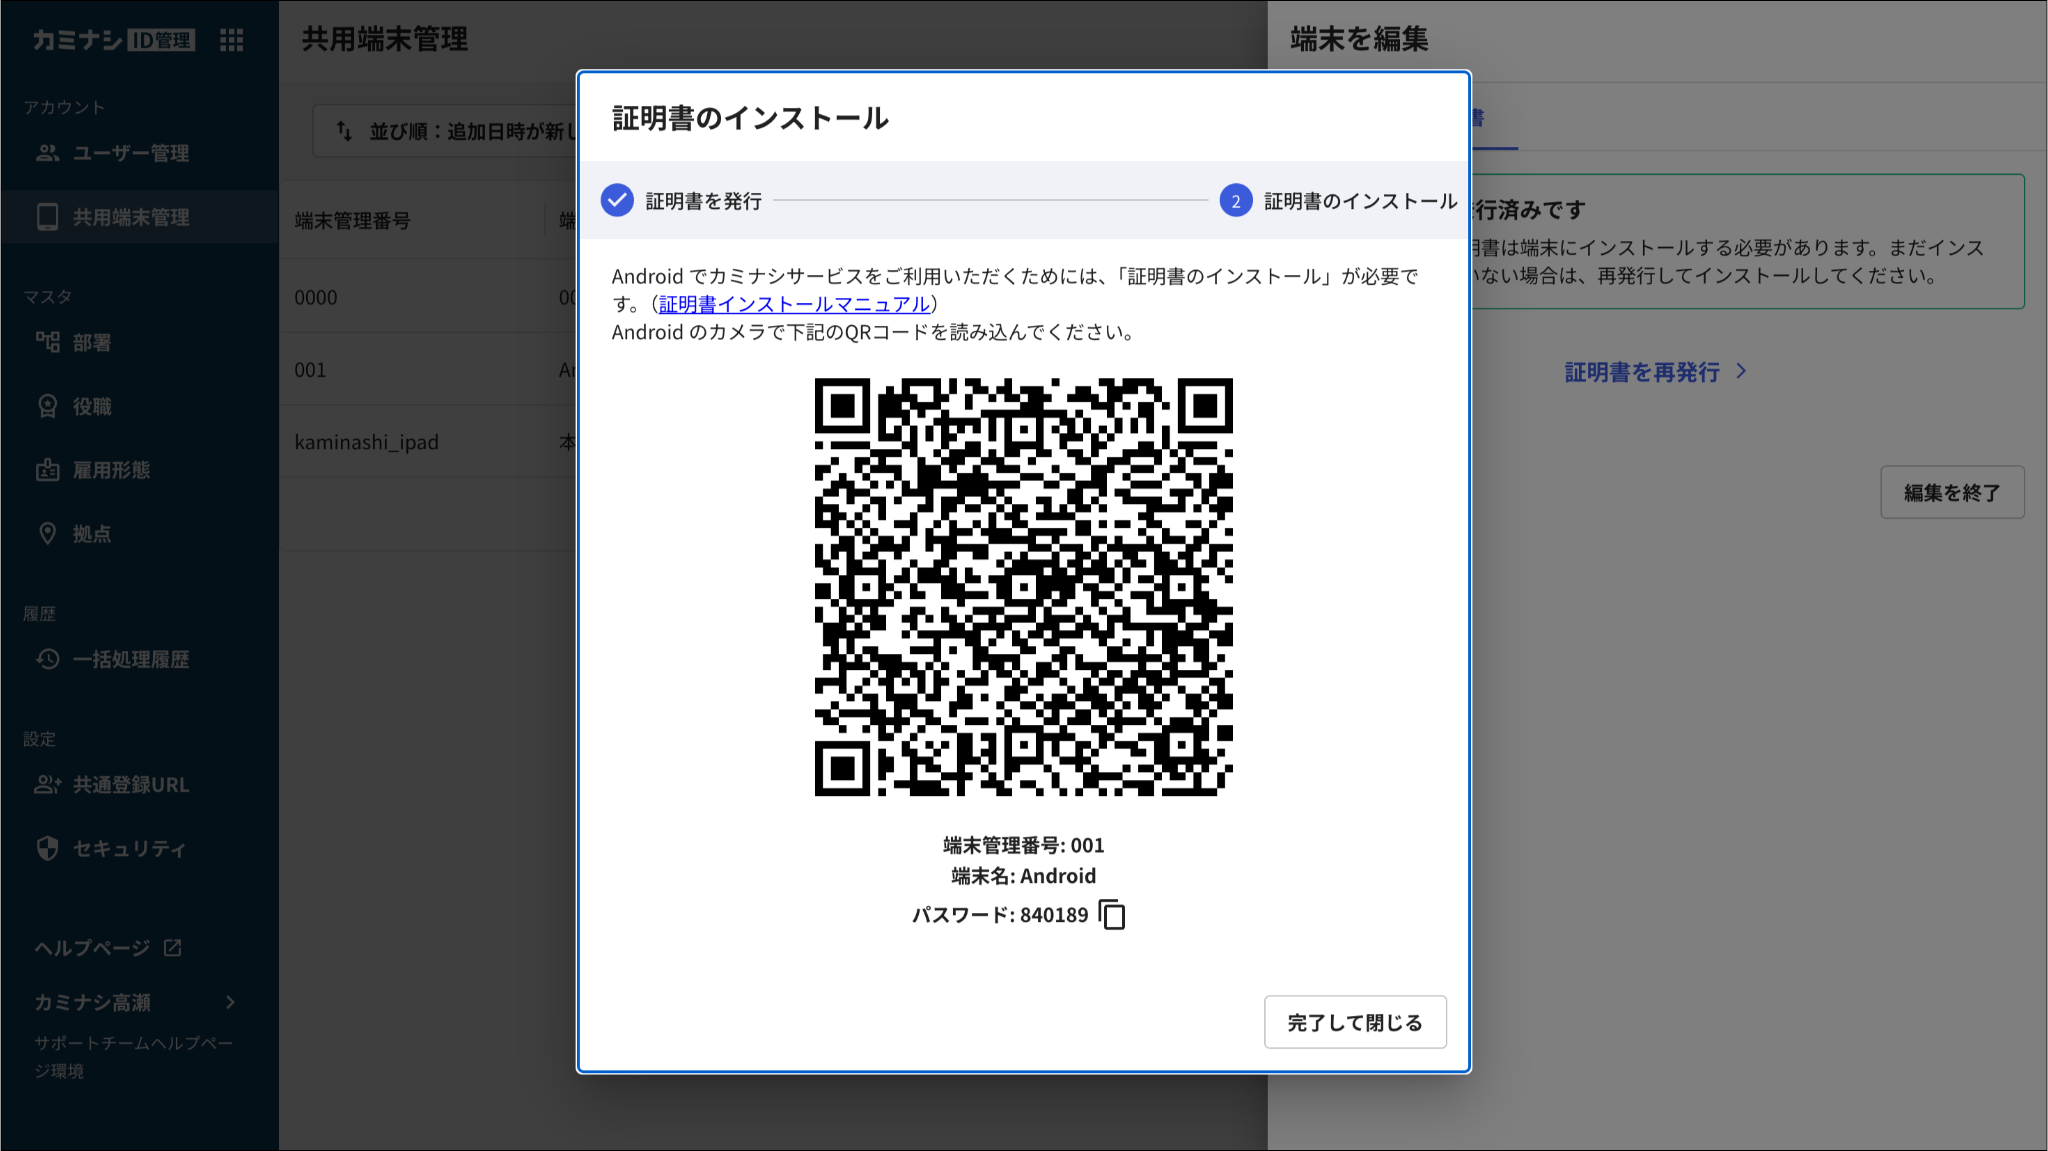
Task: Click the batch history clock icon
Action: [47, 659]
